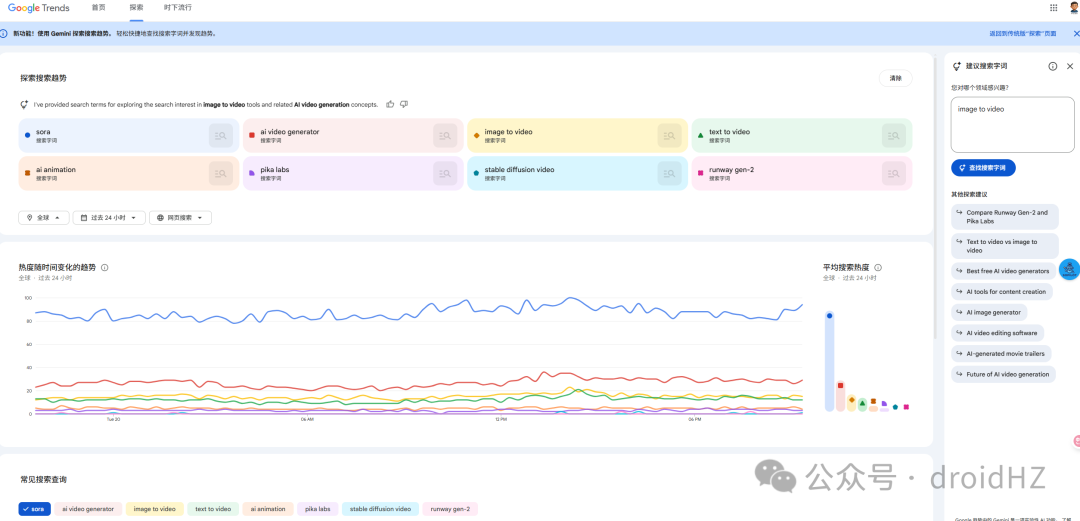Go to the 首页 tab
The image size is (1080, 521).
click(x=98, y=7)
